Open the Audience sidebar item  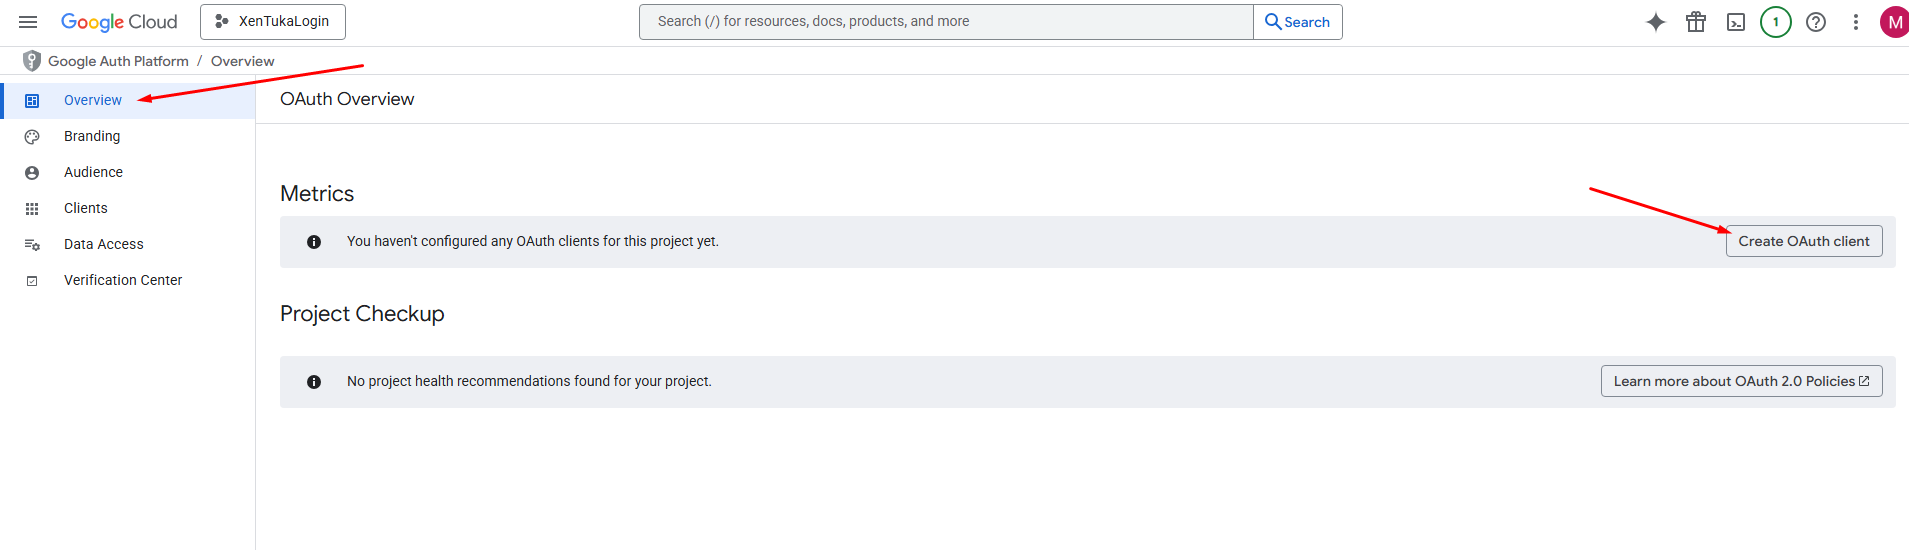(x=128, y=172)
